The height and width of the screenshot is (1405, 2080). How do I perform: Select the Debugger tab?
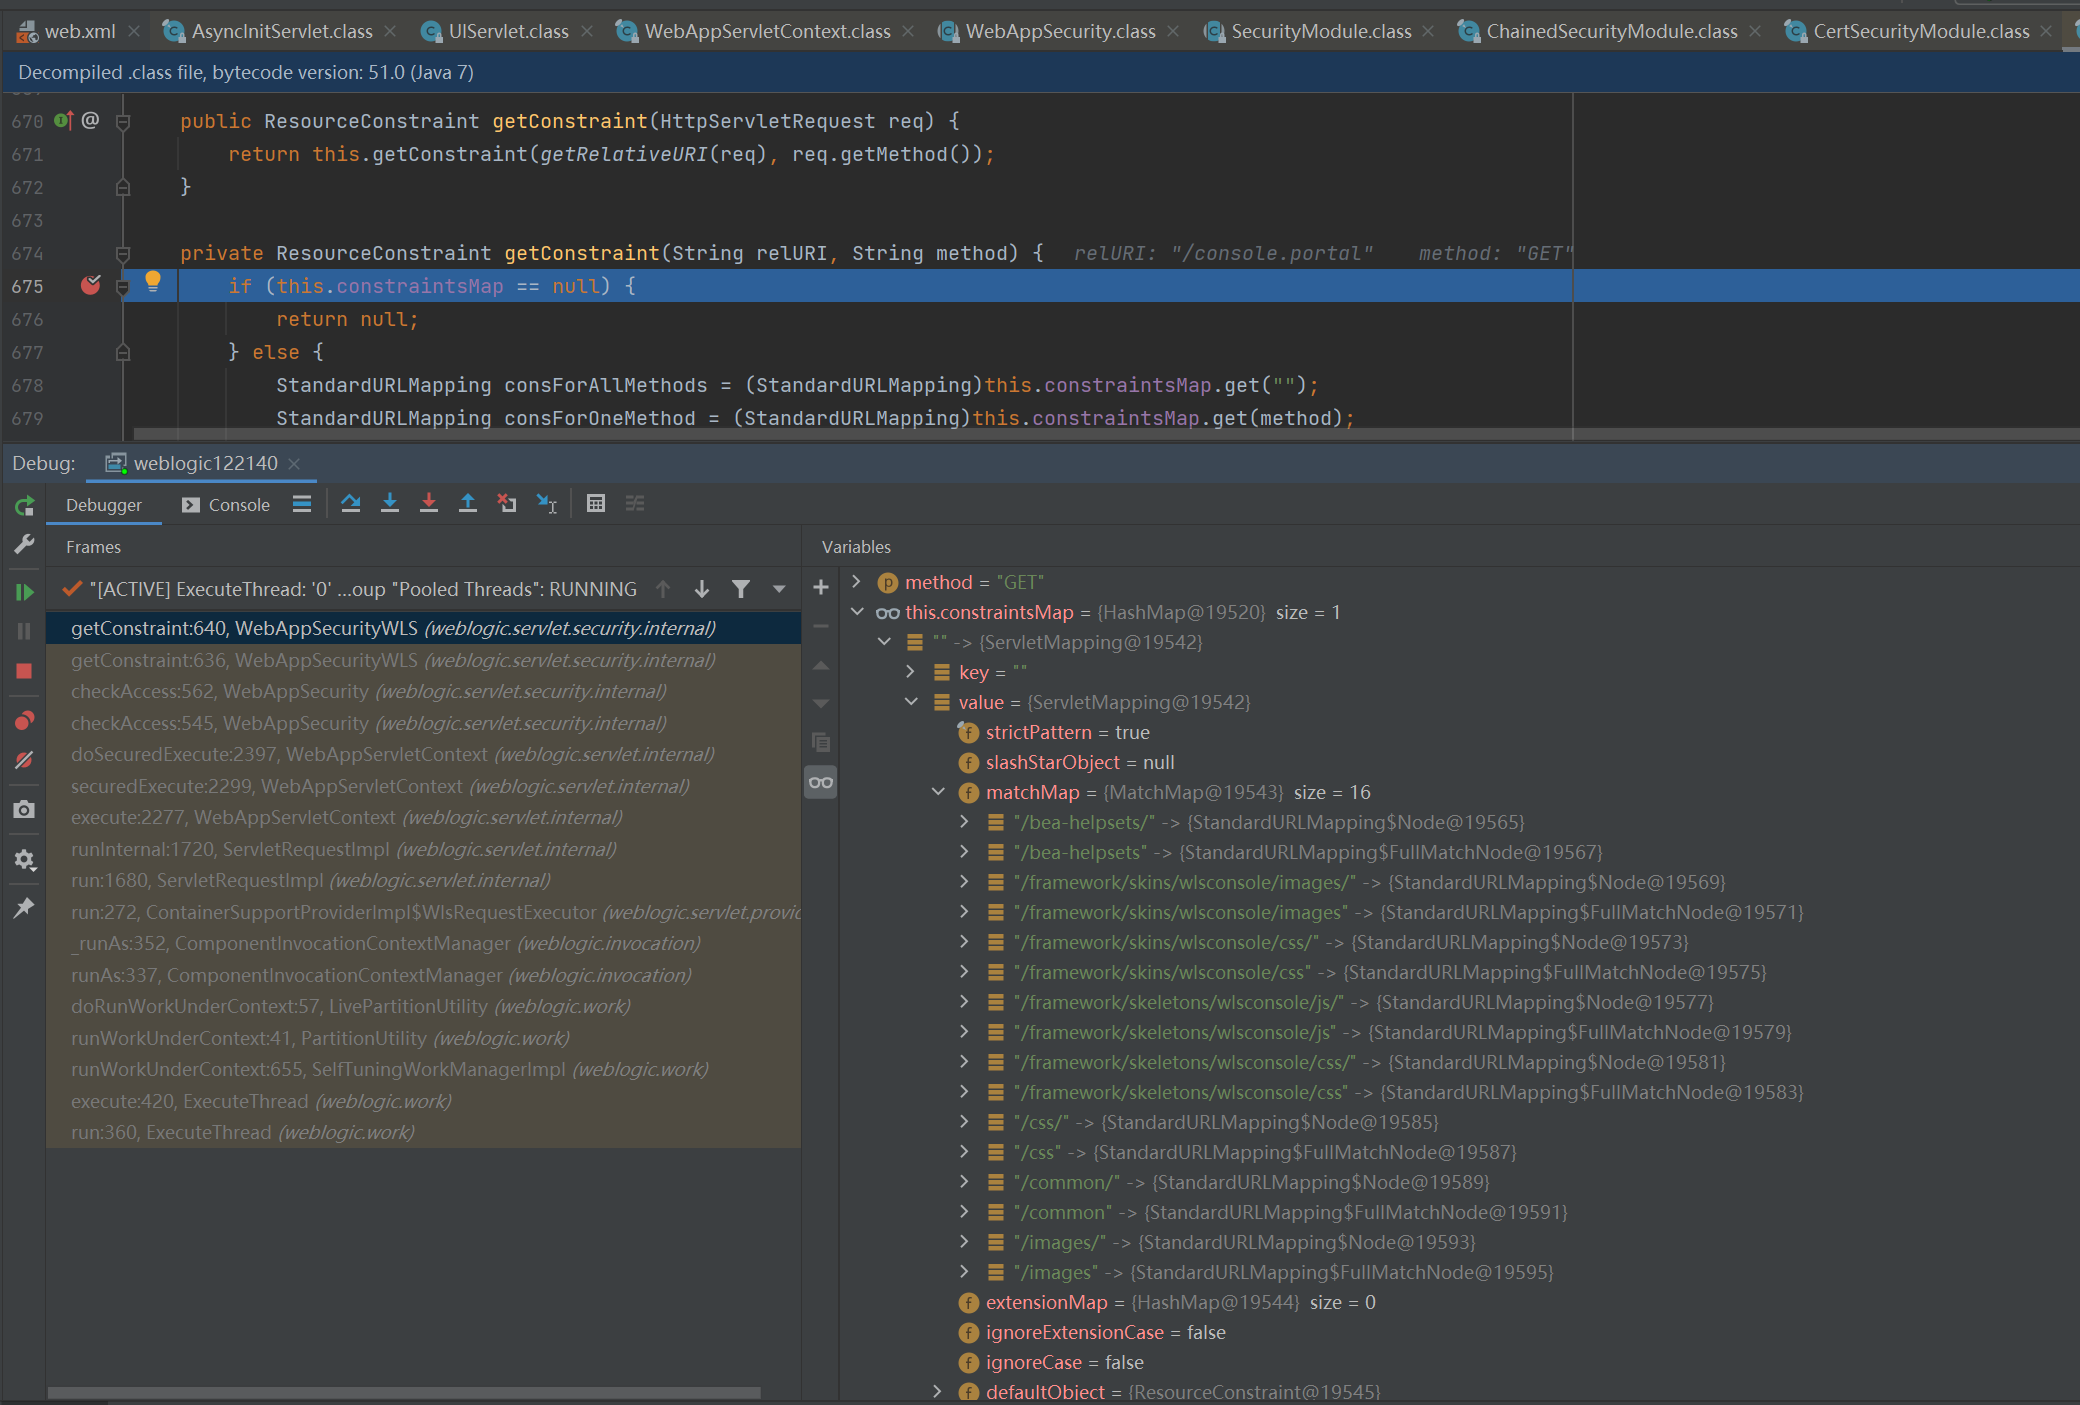(x=104, y=505)
